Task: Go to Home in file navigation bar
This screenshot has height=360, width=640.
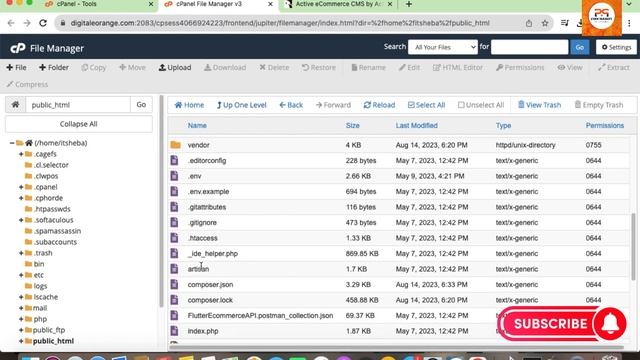Action: pyautogui.click(x=189, y=105)
